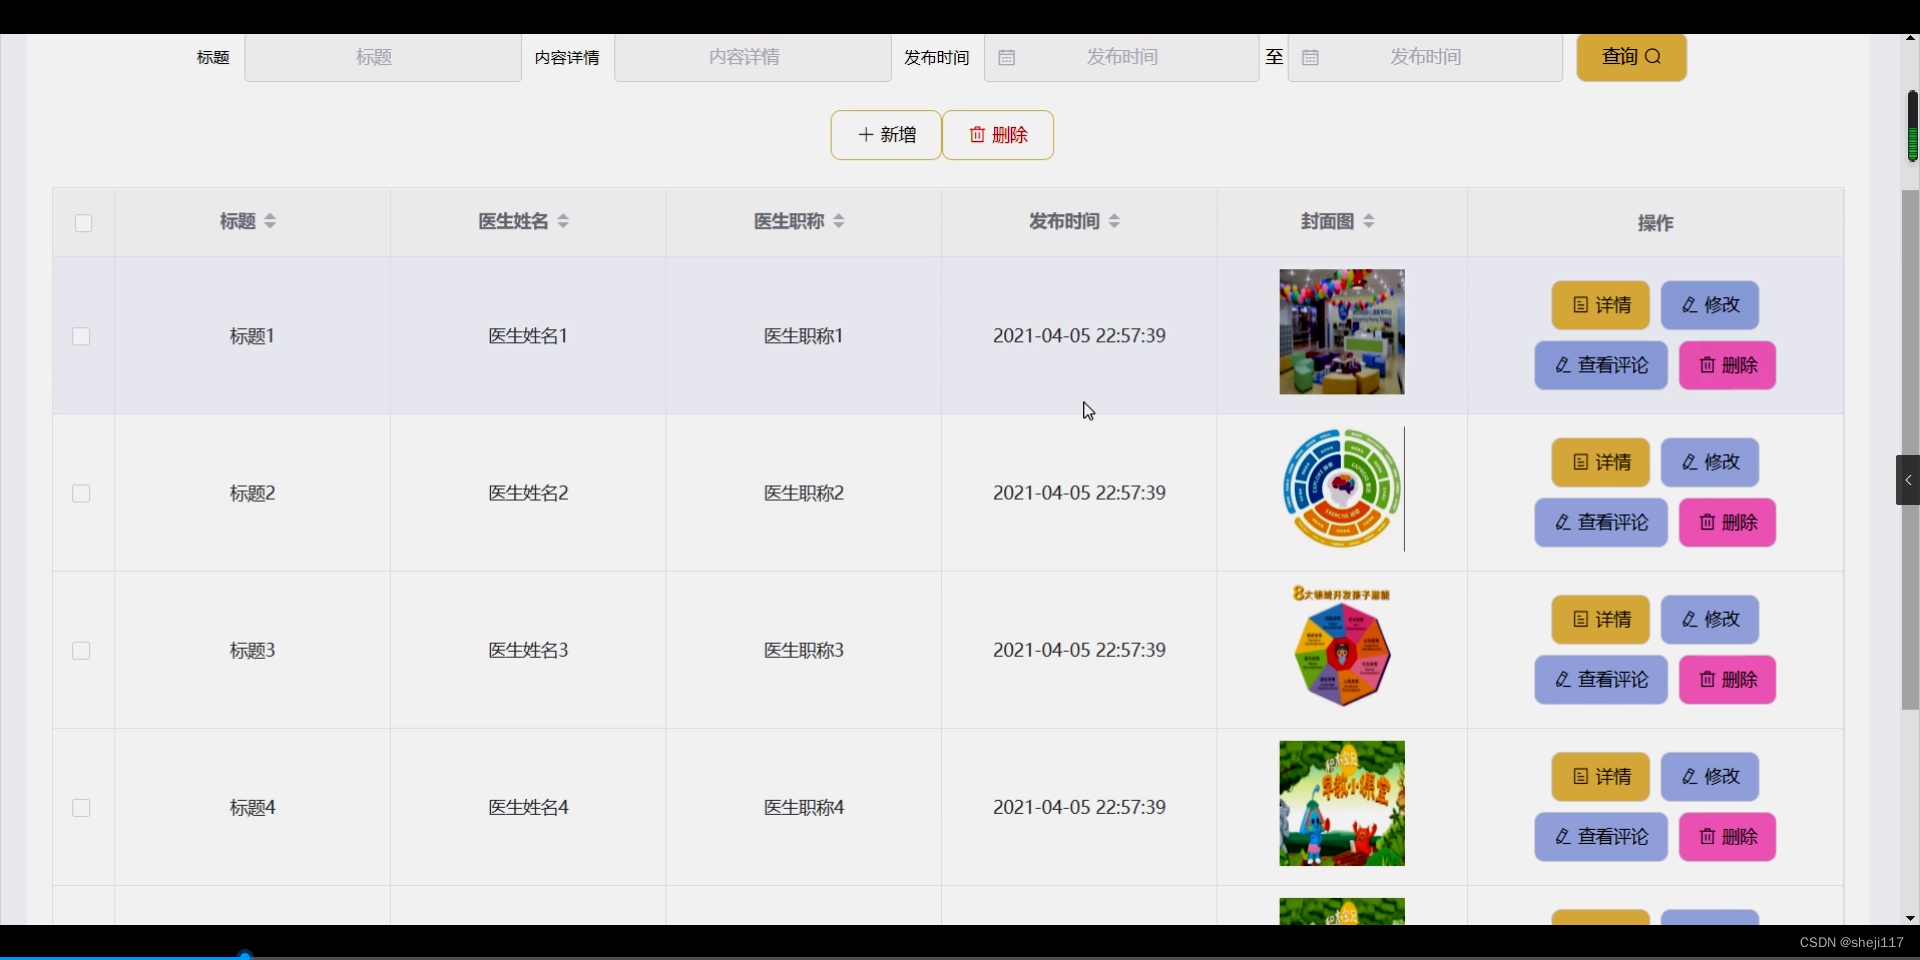
Task: Open 详情 for 标题3 row
Action: 1601,619
